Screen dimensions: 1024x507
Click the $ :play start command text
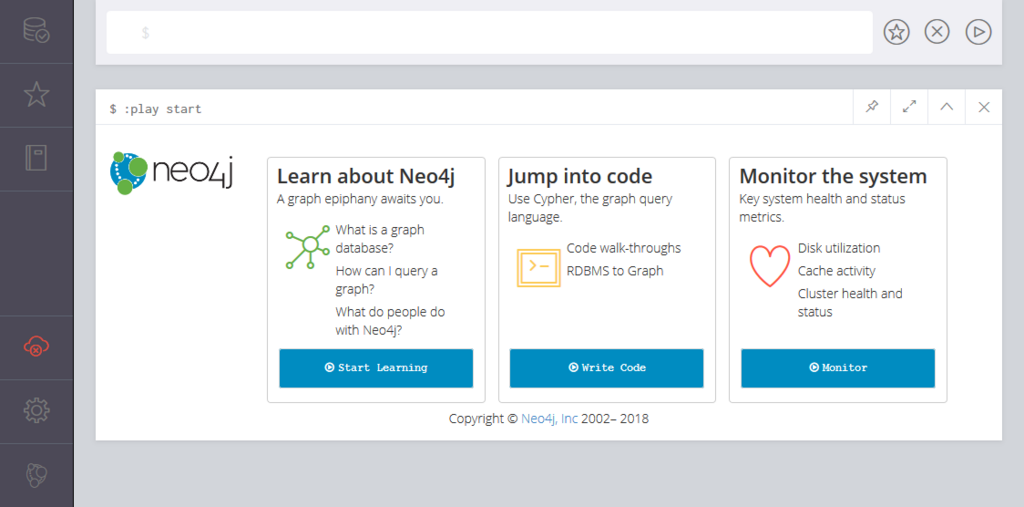tap(155, 109)
